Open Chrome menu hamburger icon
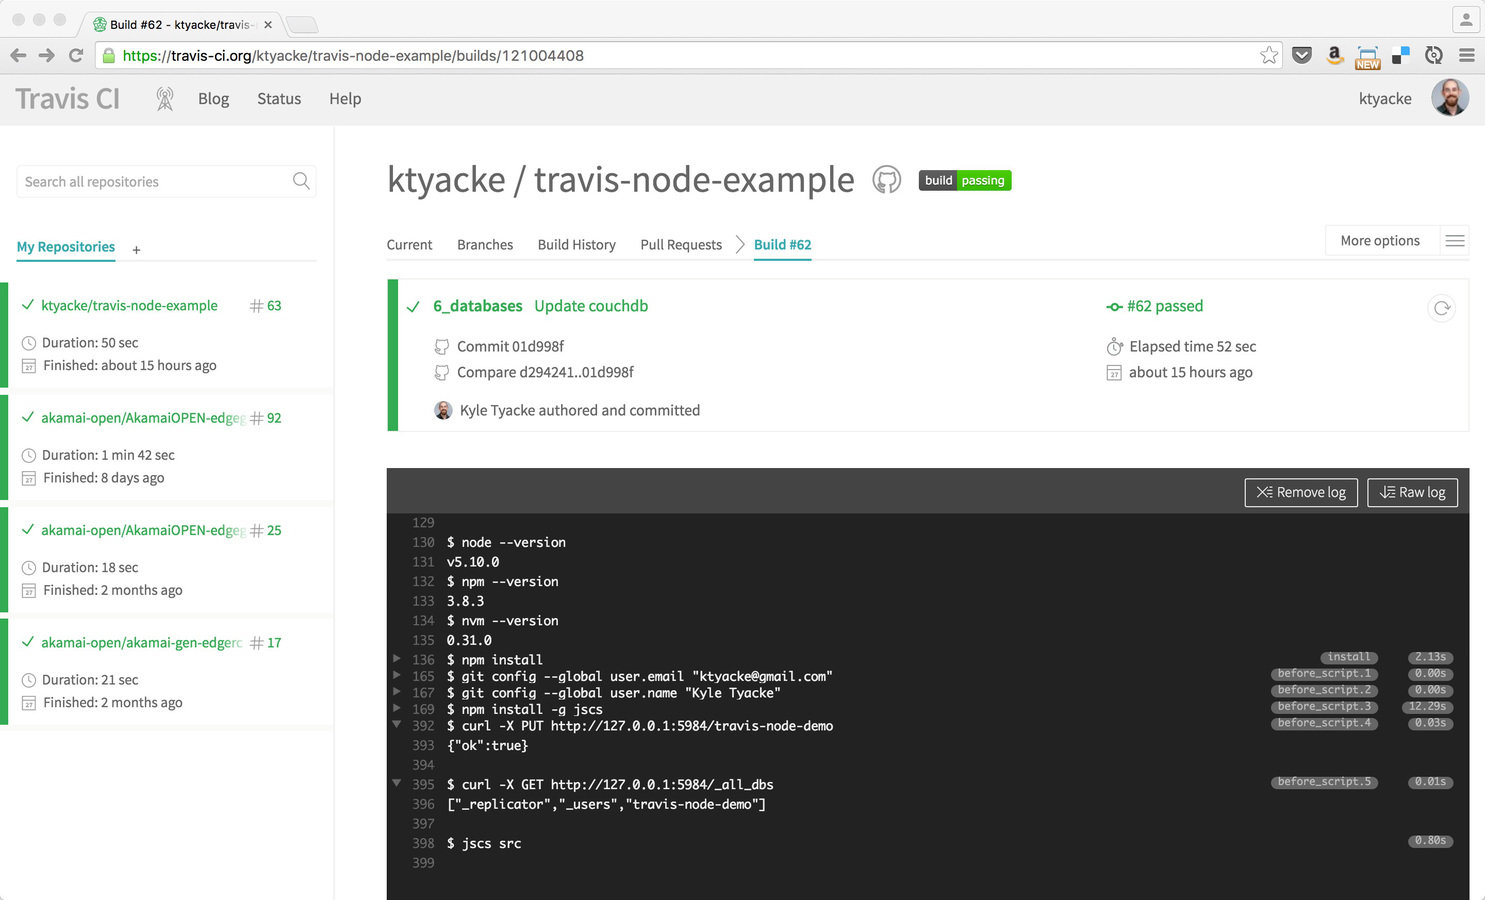The height and width of the screenshot is (900, 1485). point(1467,55)
